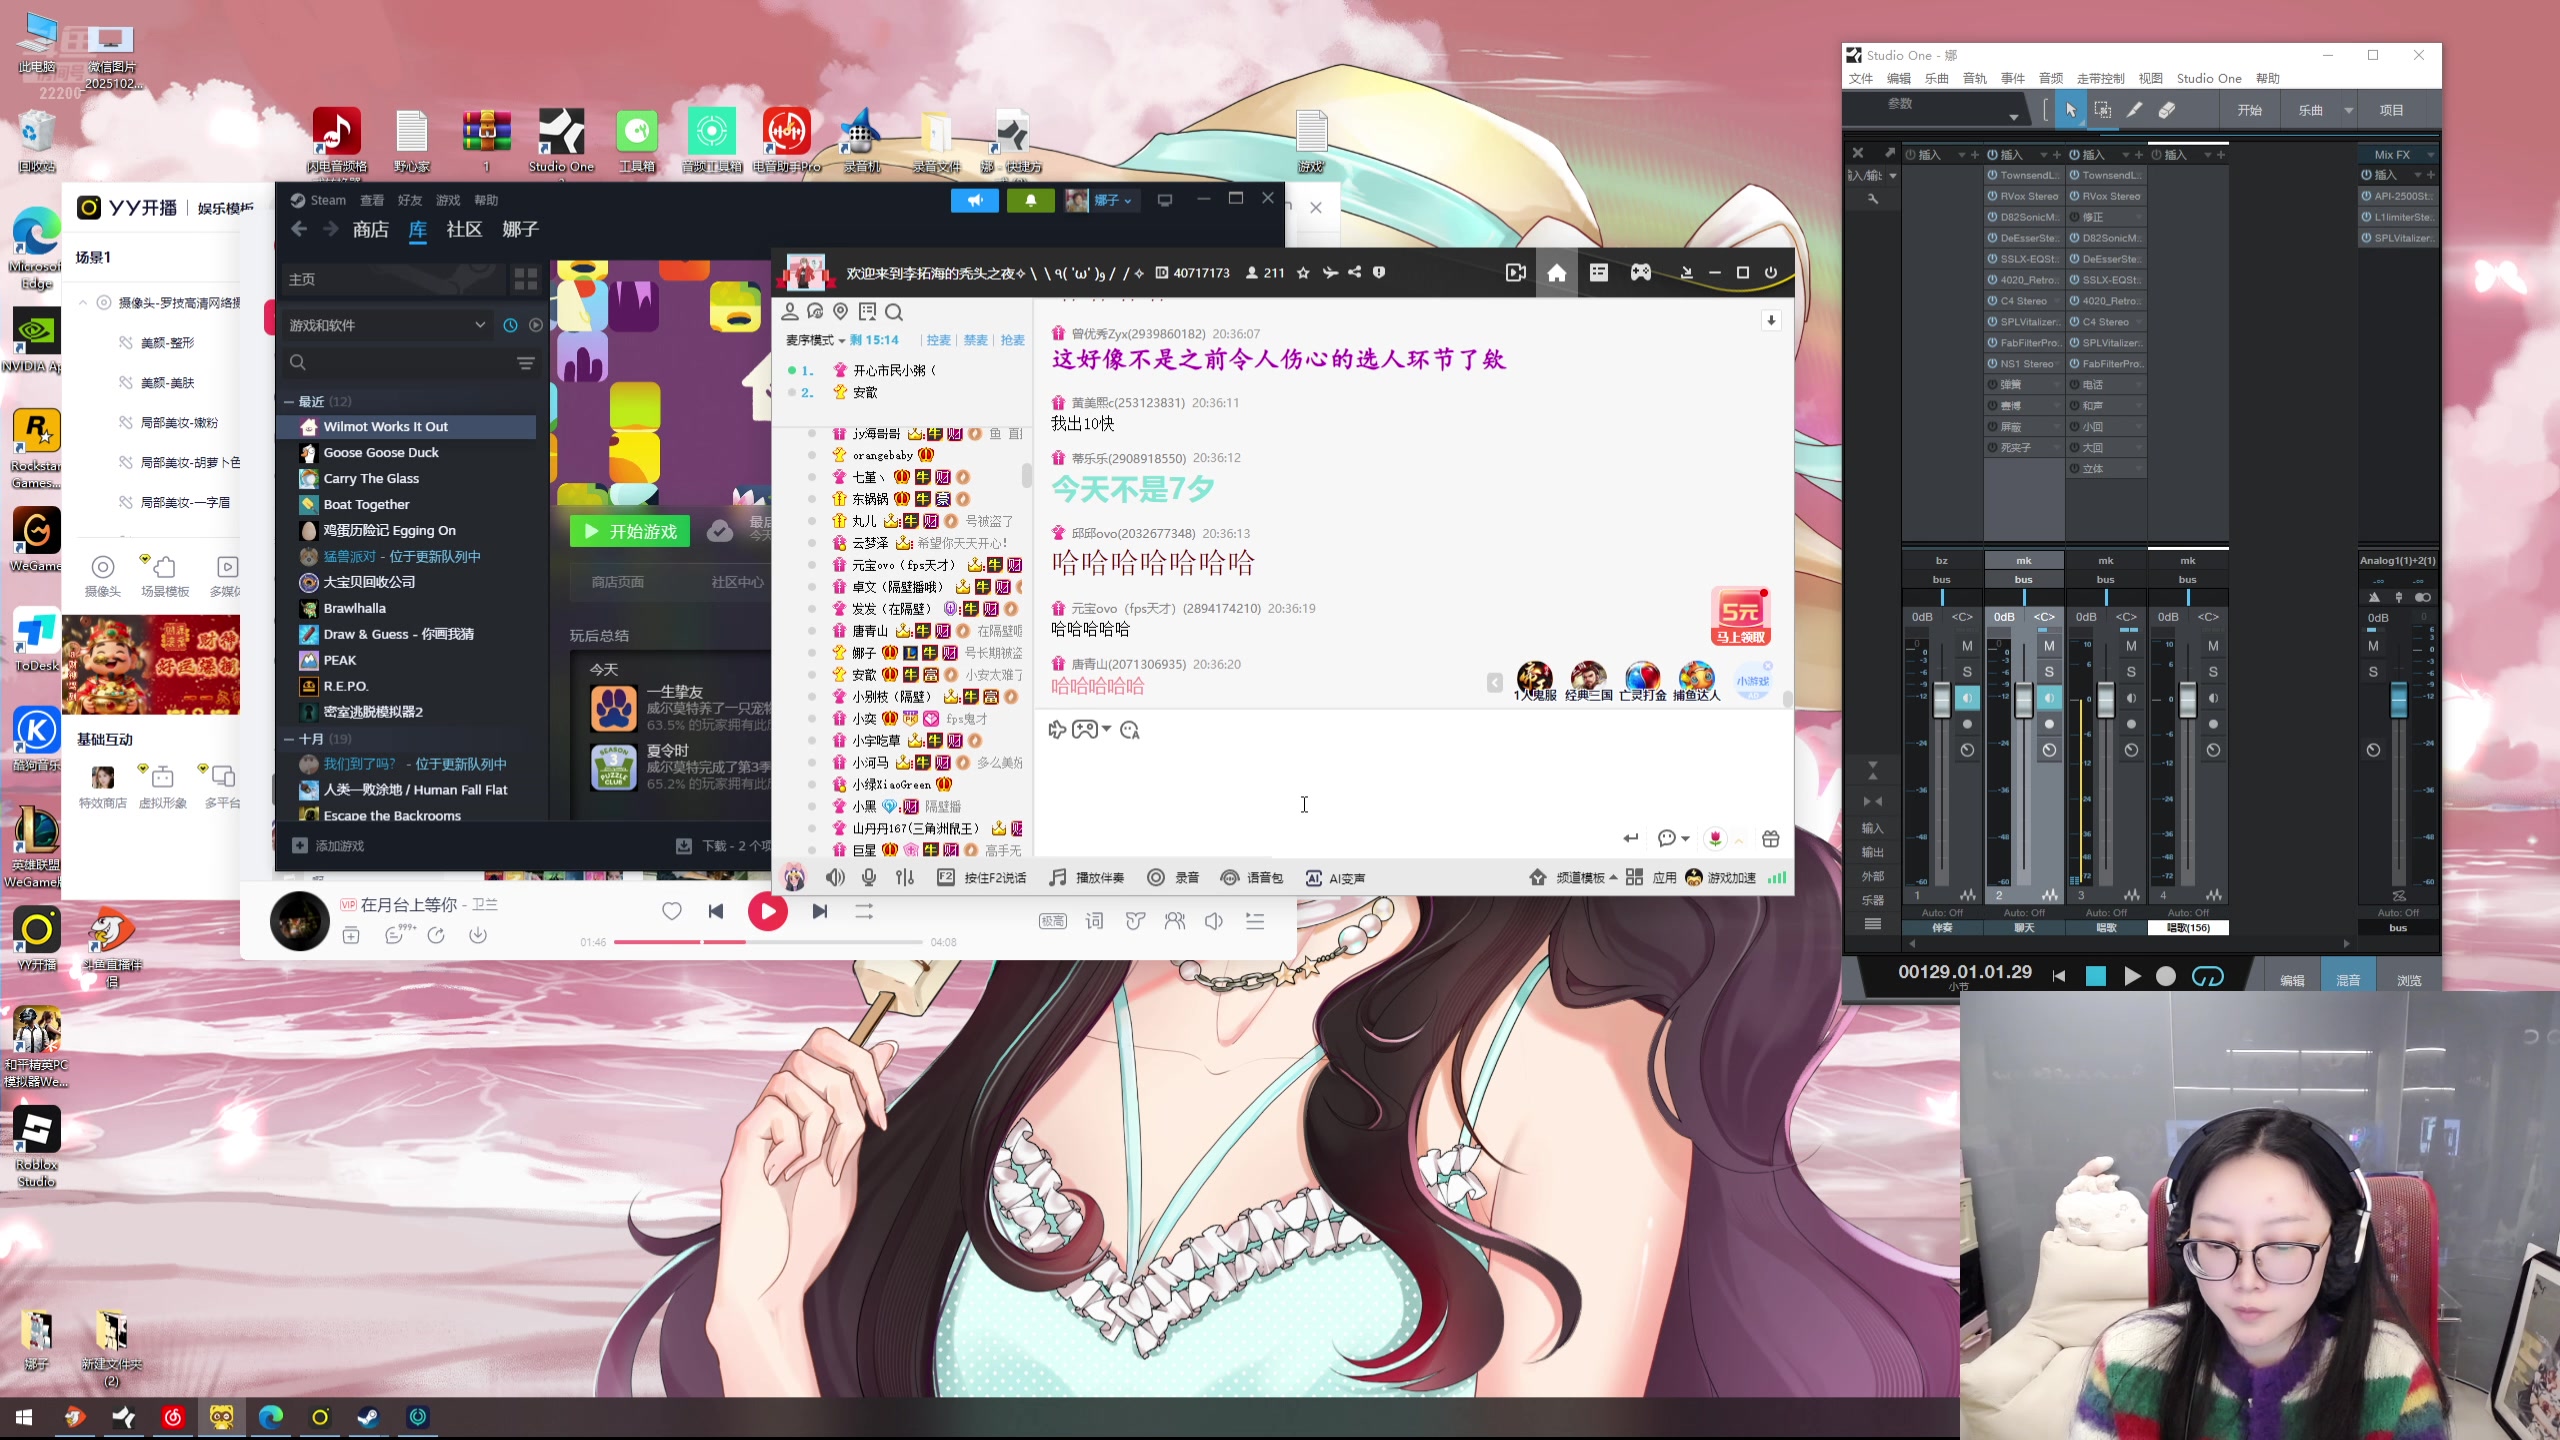Screen dimensions: 2560x1440
Task: Click the AI变声 voice changer icon
Action: click(x=1313, y=878)
